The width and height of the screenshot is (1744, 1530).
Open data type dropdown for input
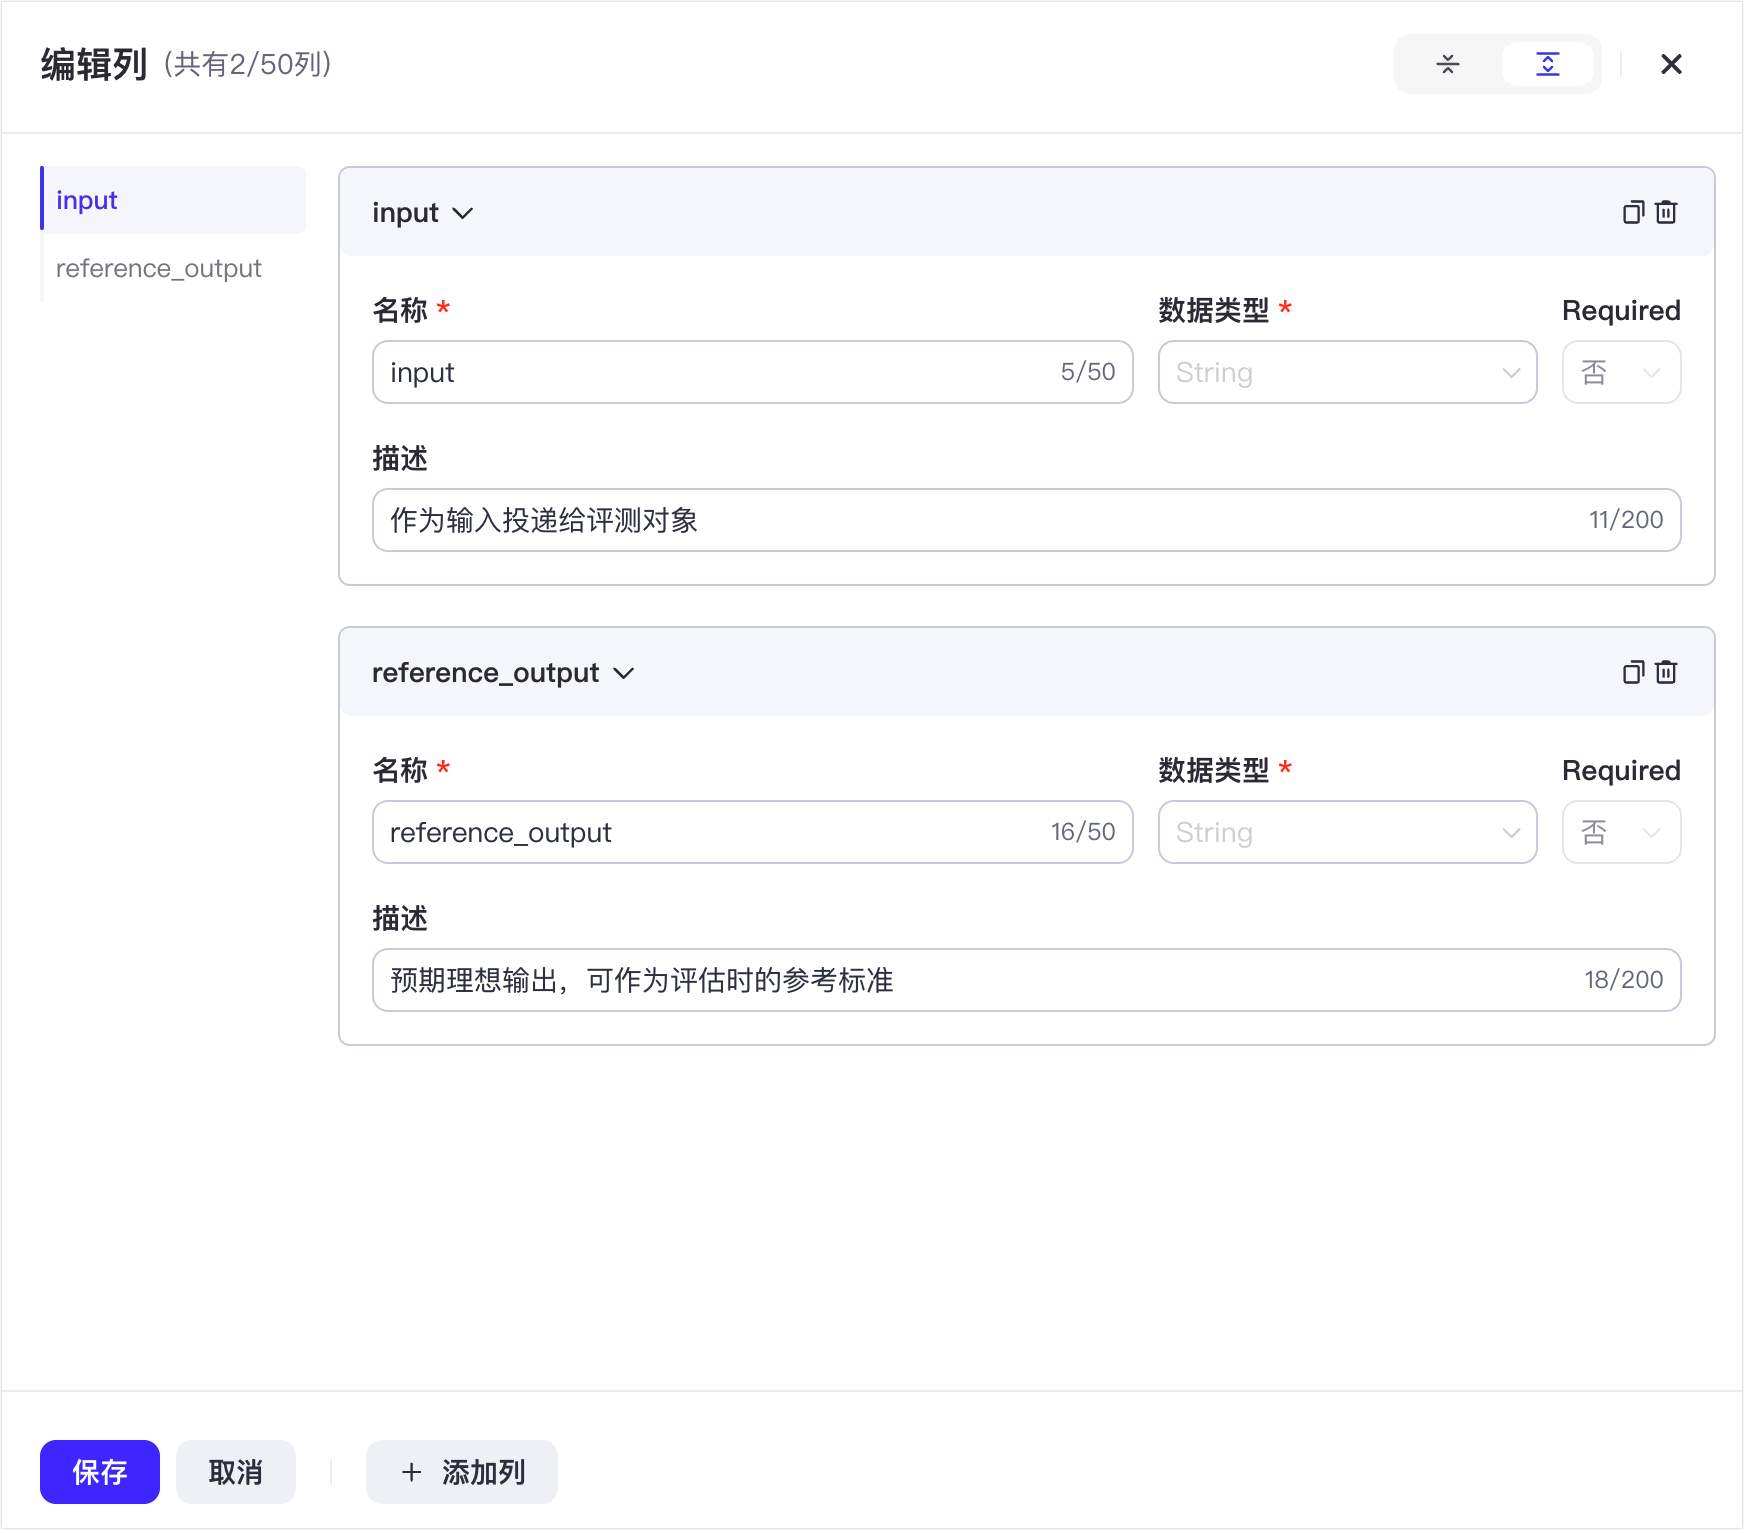(1346, 373)
